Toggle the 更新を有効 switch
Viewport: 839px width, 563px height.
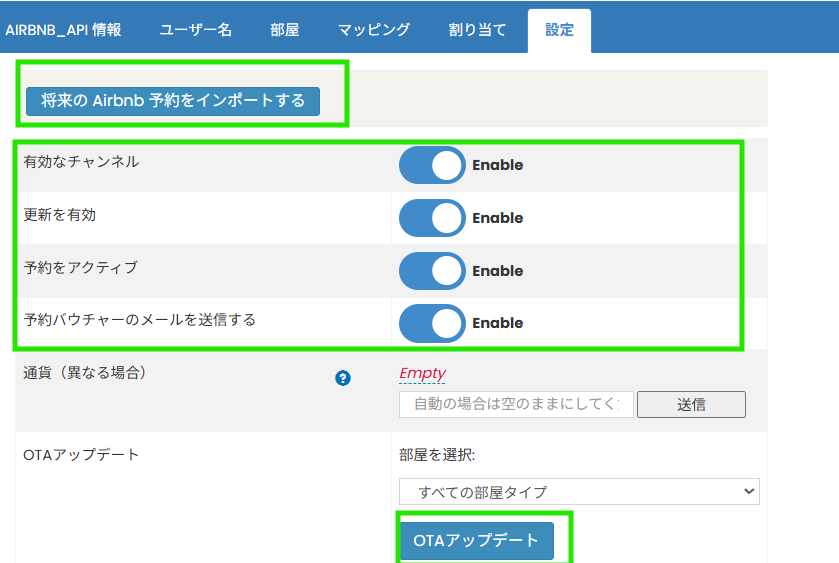pyautogui.click(x=432, y=218)
